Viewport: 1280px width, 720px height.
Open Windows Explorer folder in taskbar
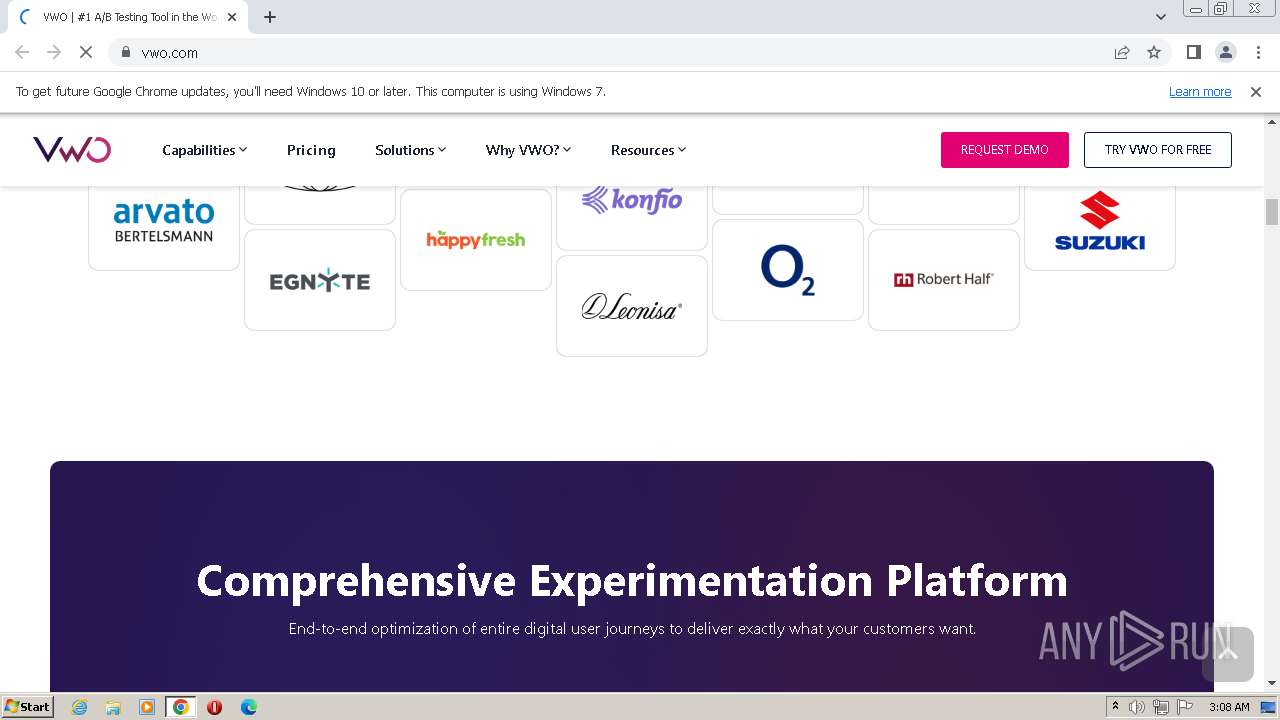coord(113,707)
